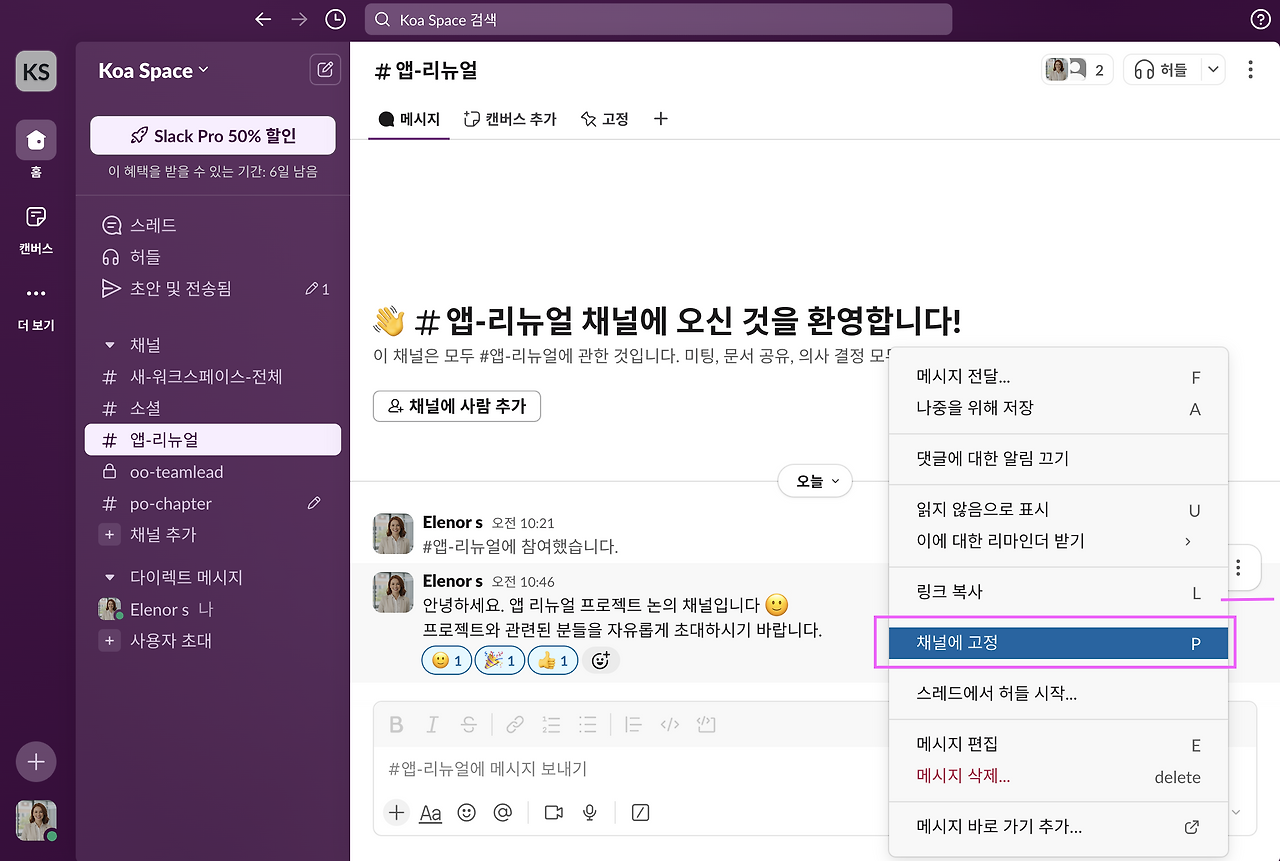Open the Slack Pro 50% 할인 offer
This screenshot has height=861, width=1280.
(212, 135)
